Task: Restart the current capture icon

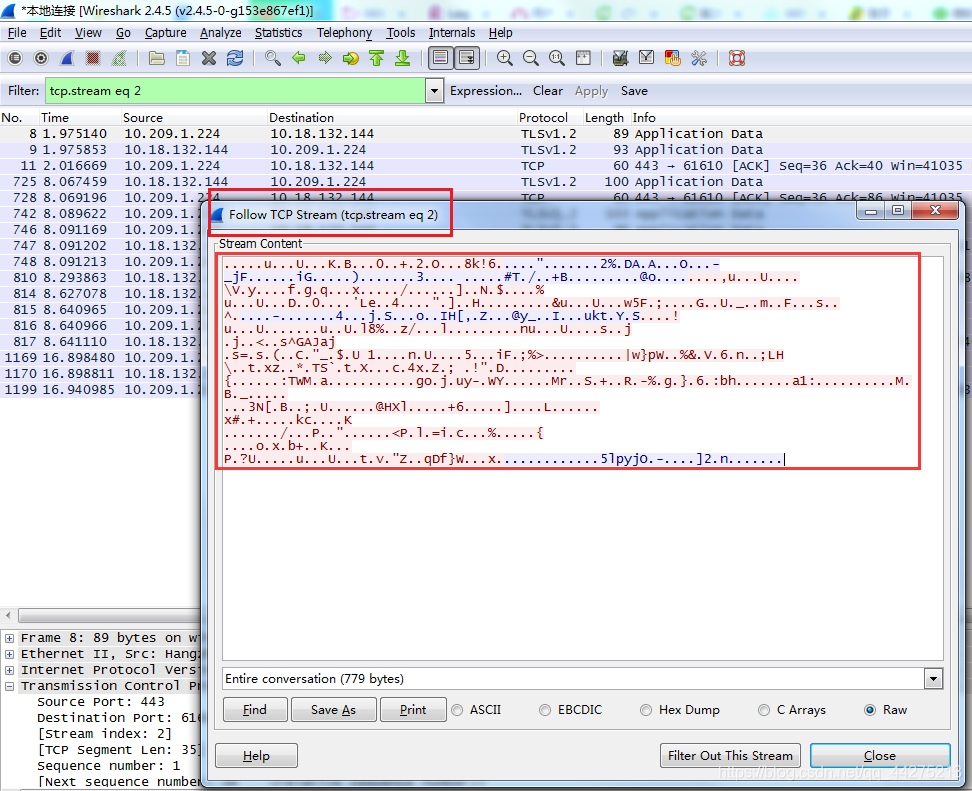Action: click(x=119, y=58)
